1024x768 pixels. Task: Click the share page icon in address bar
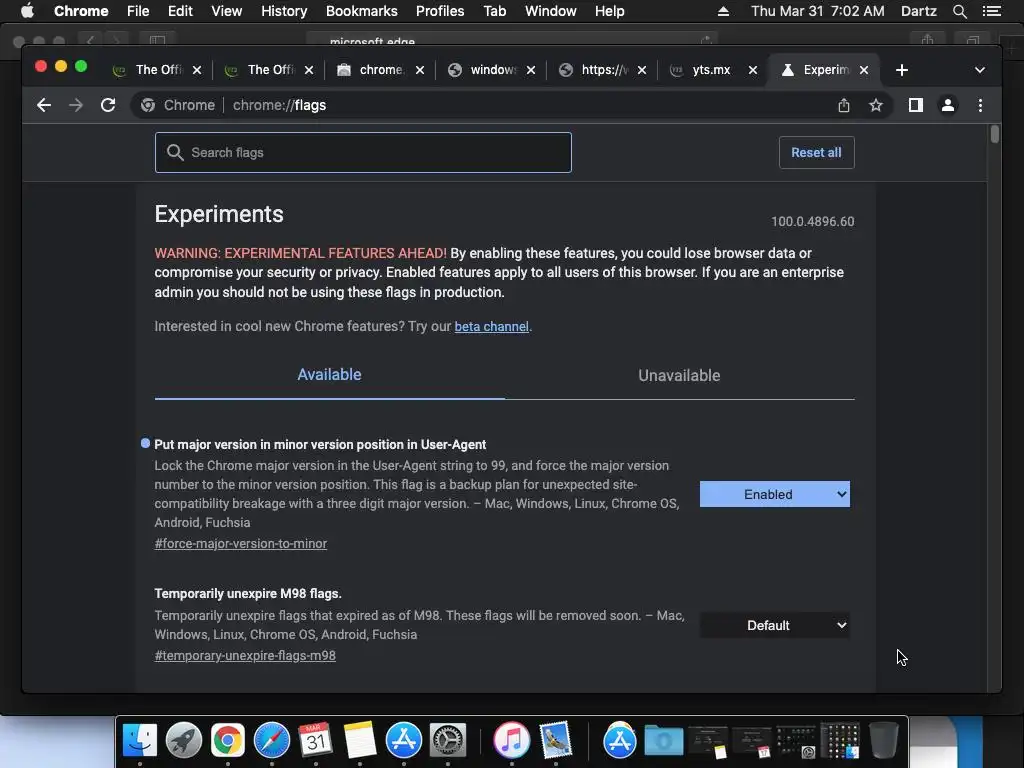coord(844,105)
